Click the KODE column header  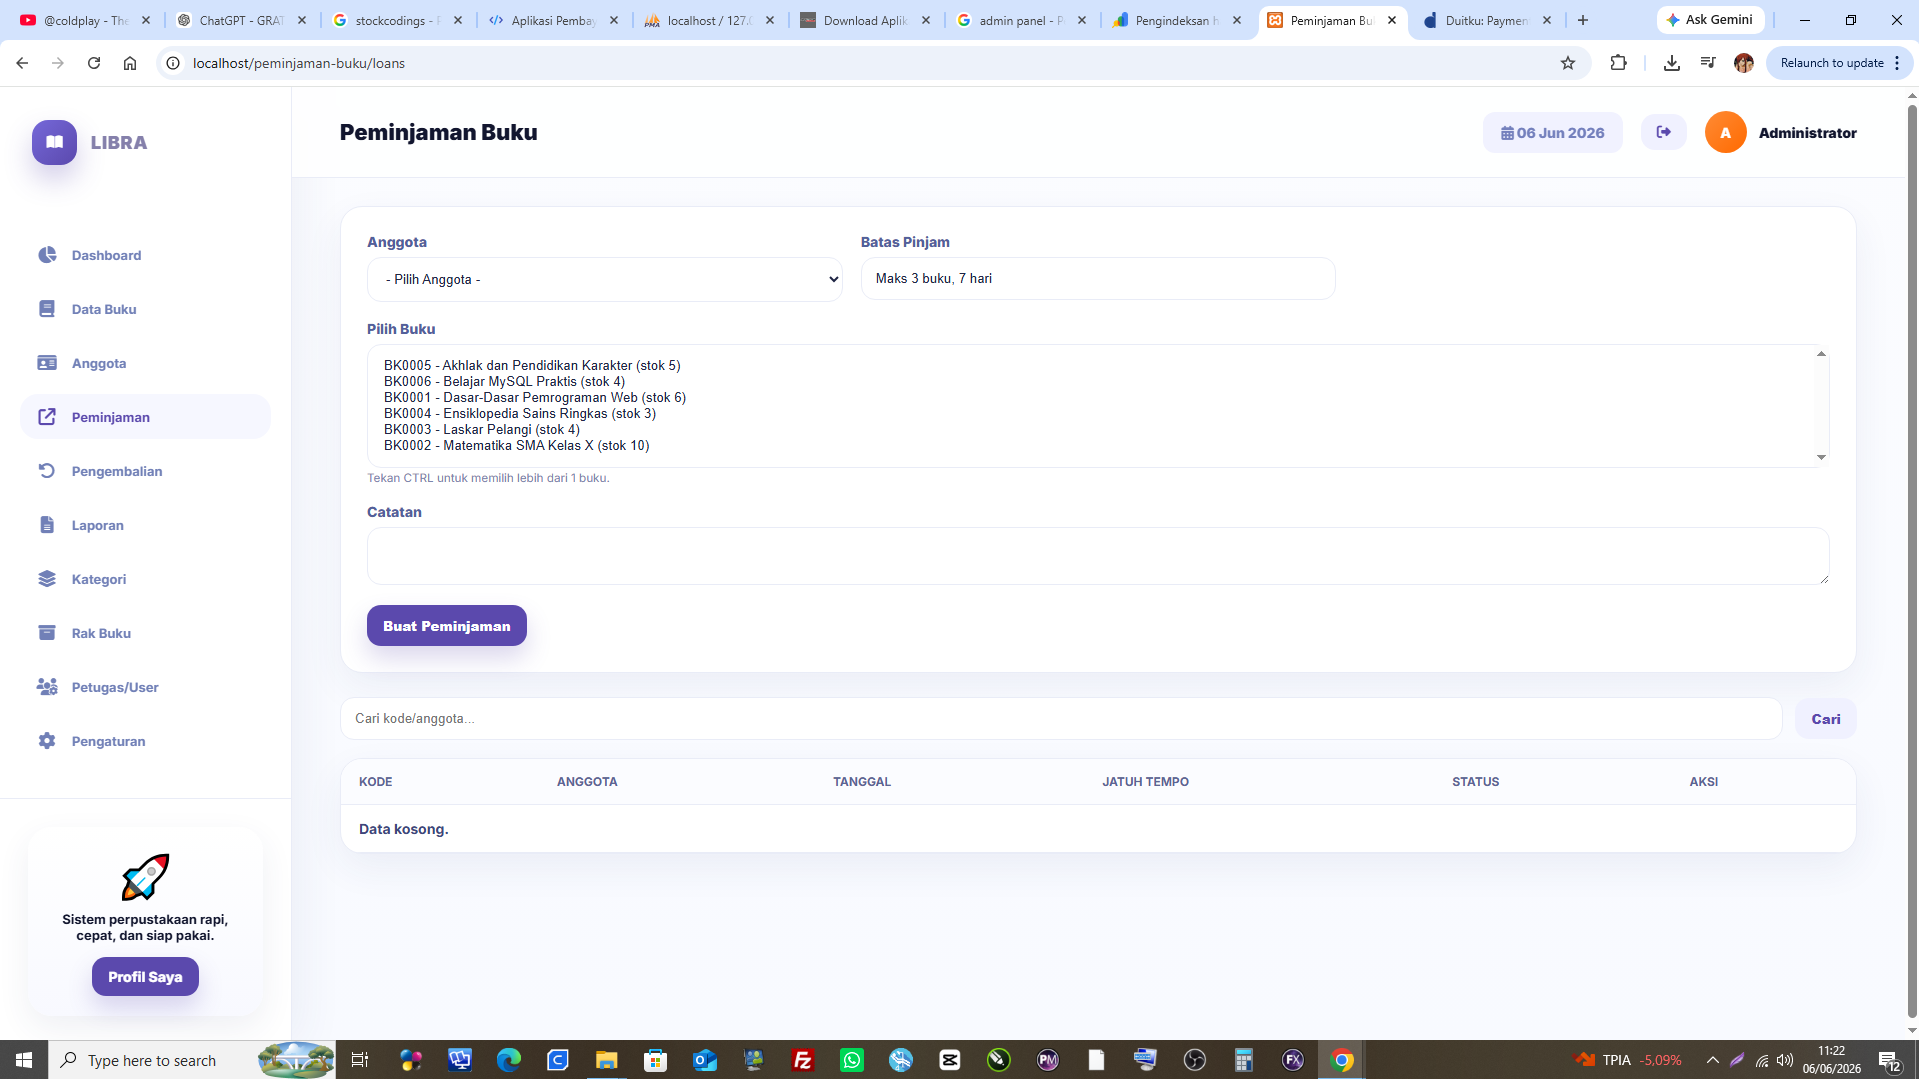tap(375, 782)
